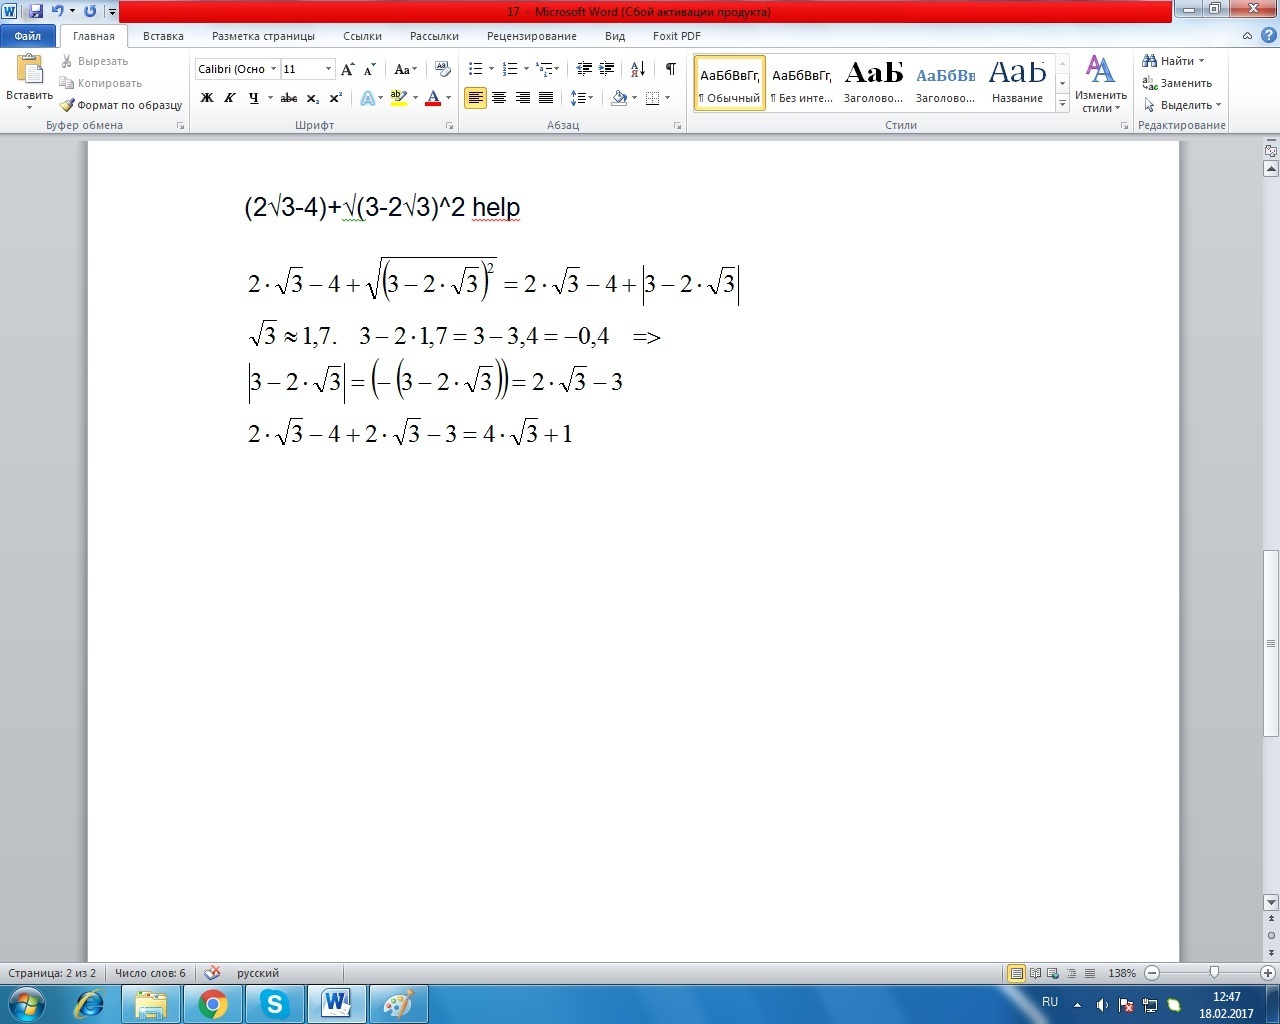The height and width of the screenshot is (1024, 1280).
Task: Switch to the Вставка tab
Action: [x=163, y=36]
